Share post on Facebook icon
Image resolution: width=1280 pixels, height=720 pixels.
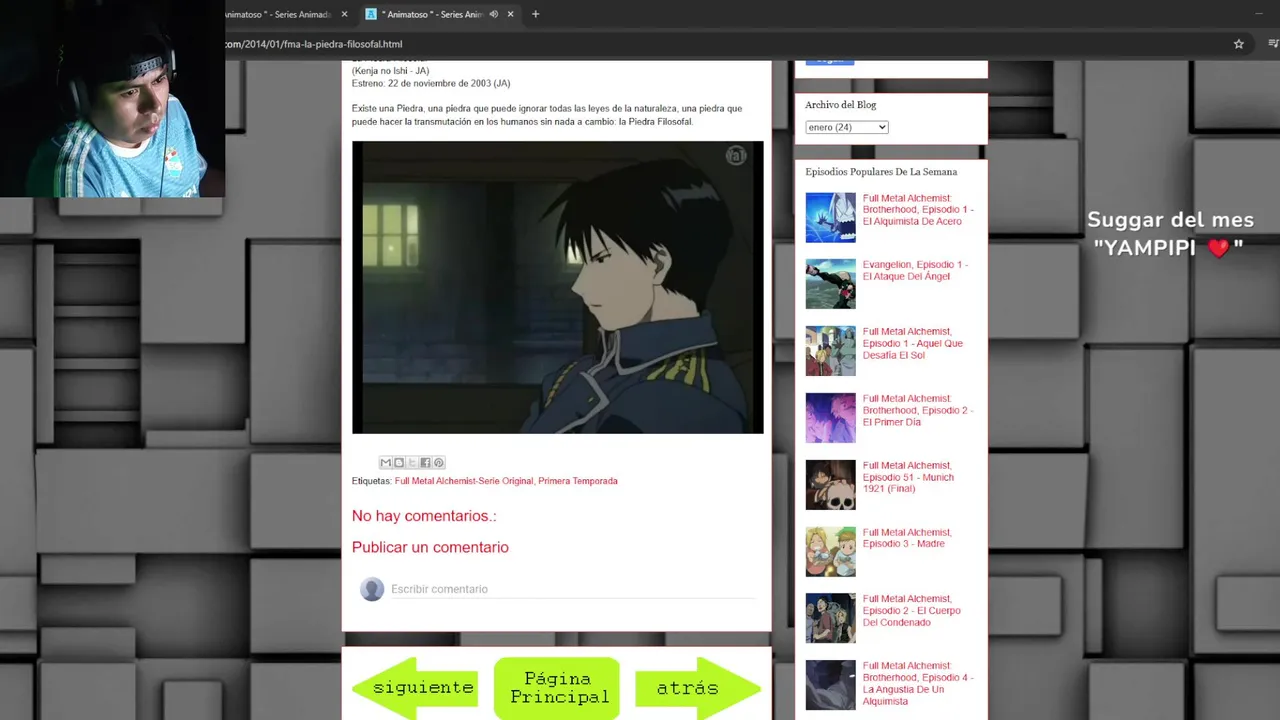pos(425,463)
